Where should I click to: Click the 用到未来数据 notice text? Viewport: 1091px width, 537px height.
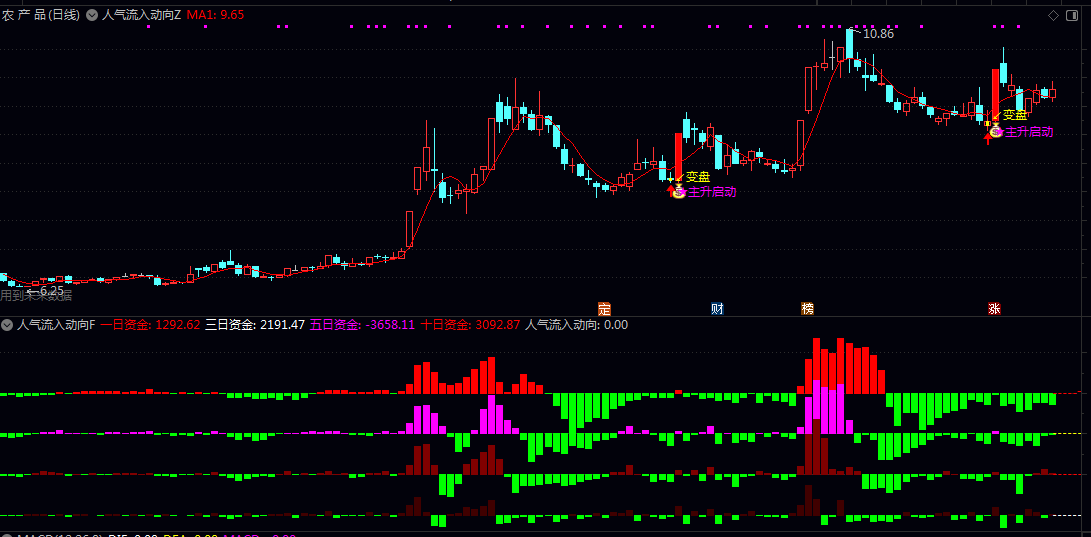tap(36, 296)
